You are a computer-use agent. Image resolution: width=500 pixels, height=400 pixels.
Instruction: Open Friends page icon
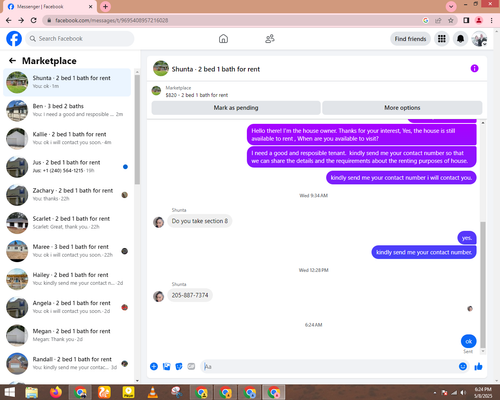tap(270, 39)
